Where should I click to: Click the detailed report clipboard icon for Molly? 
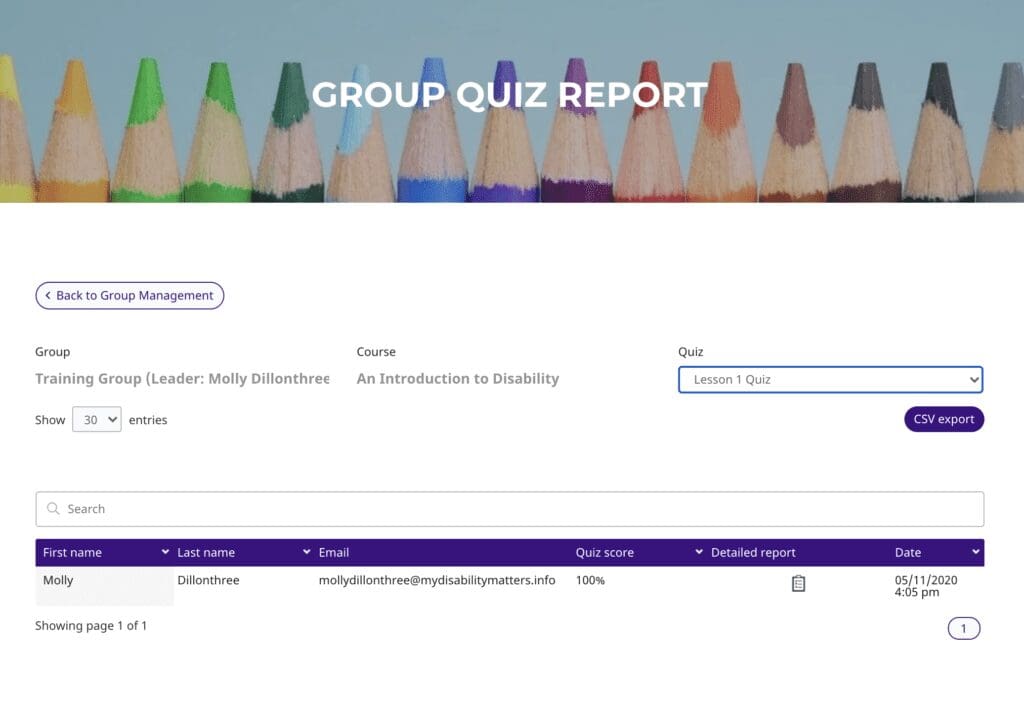(x=798, y=581)
